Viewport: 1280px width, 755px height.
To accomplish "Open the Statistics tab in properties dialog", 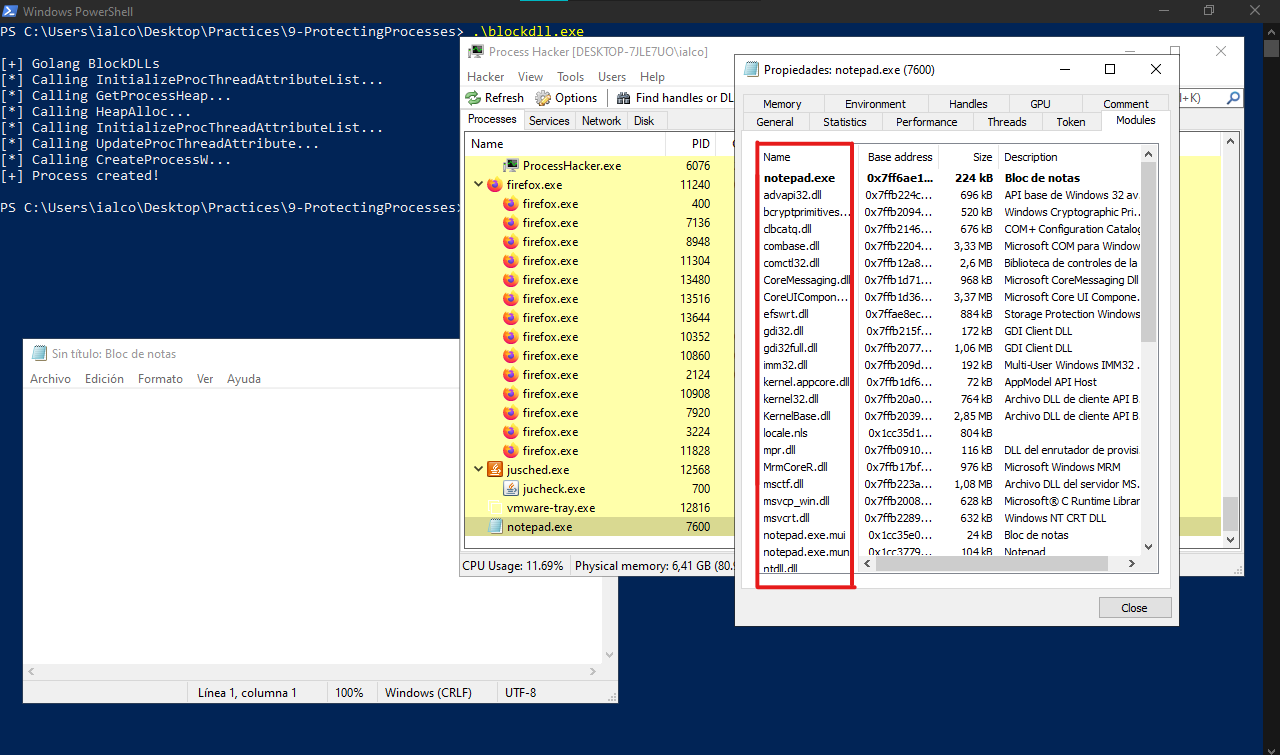I will click(x=845, y=122).
